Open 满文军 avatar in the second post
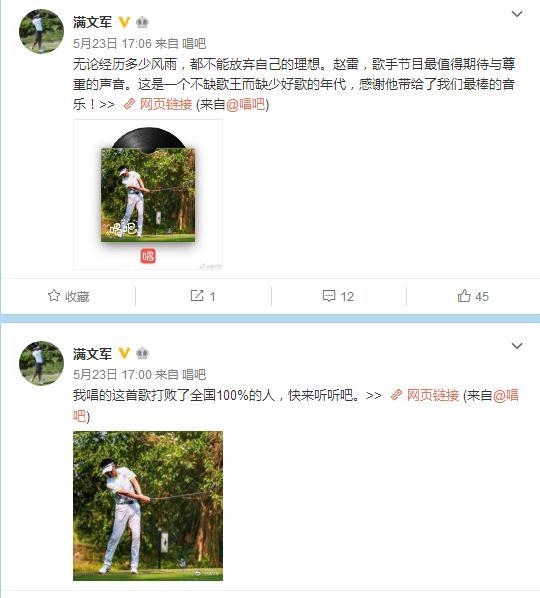540x598 pixels. (x=41, y=363)
